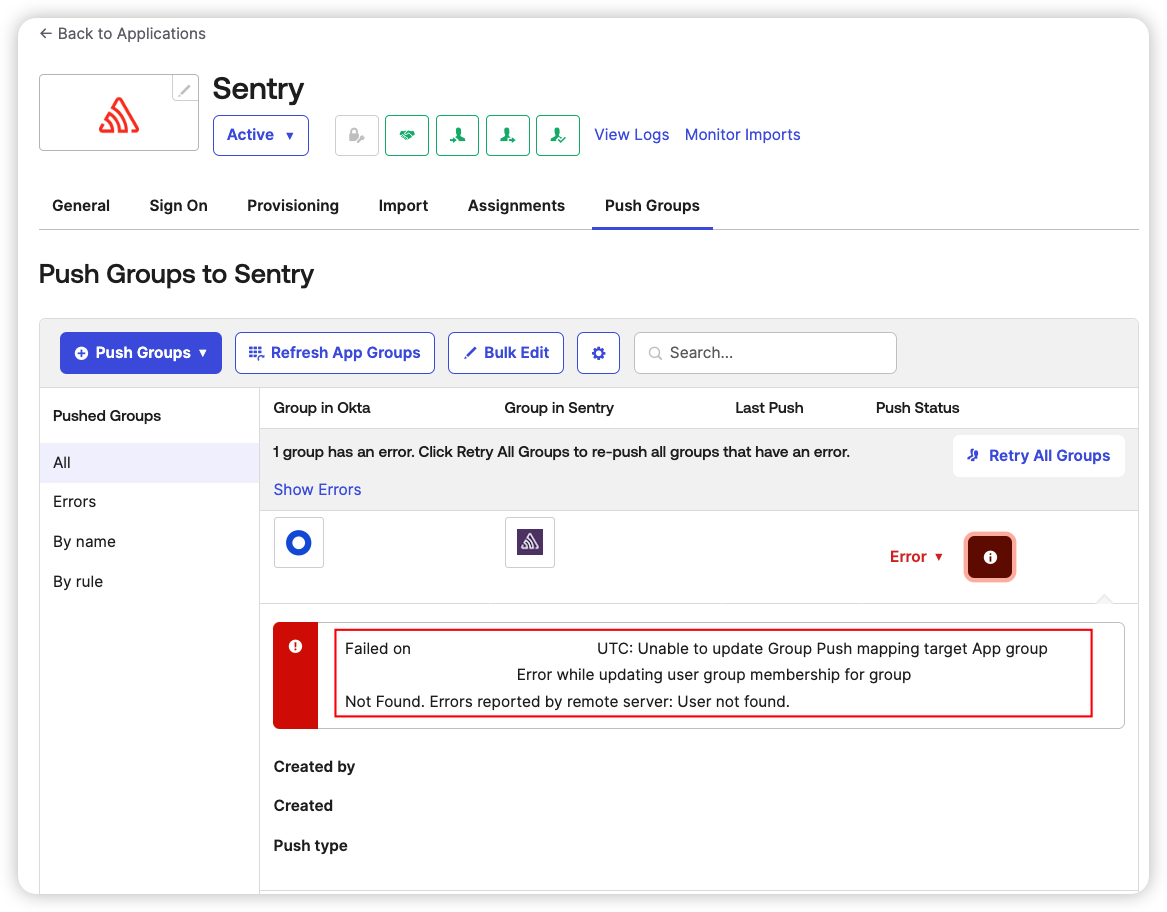Click the Bulk Edit button
The height and width of the screenshot is (912, 1167).
506,353
